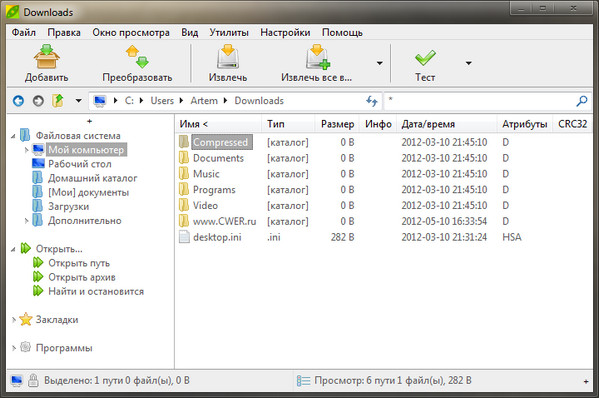Click the C: breadcrumb segment
The height and width of the screenshot is (398, 599).
(x=129, y=101)
